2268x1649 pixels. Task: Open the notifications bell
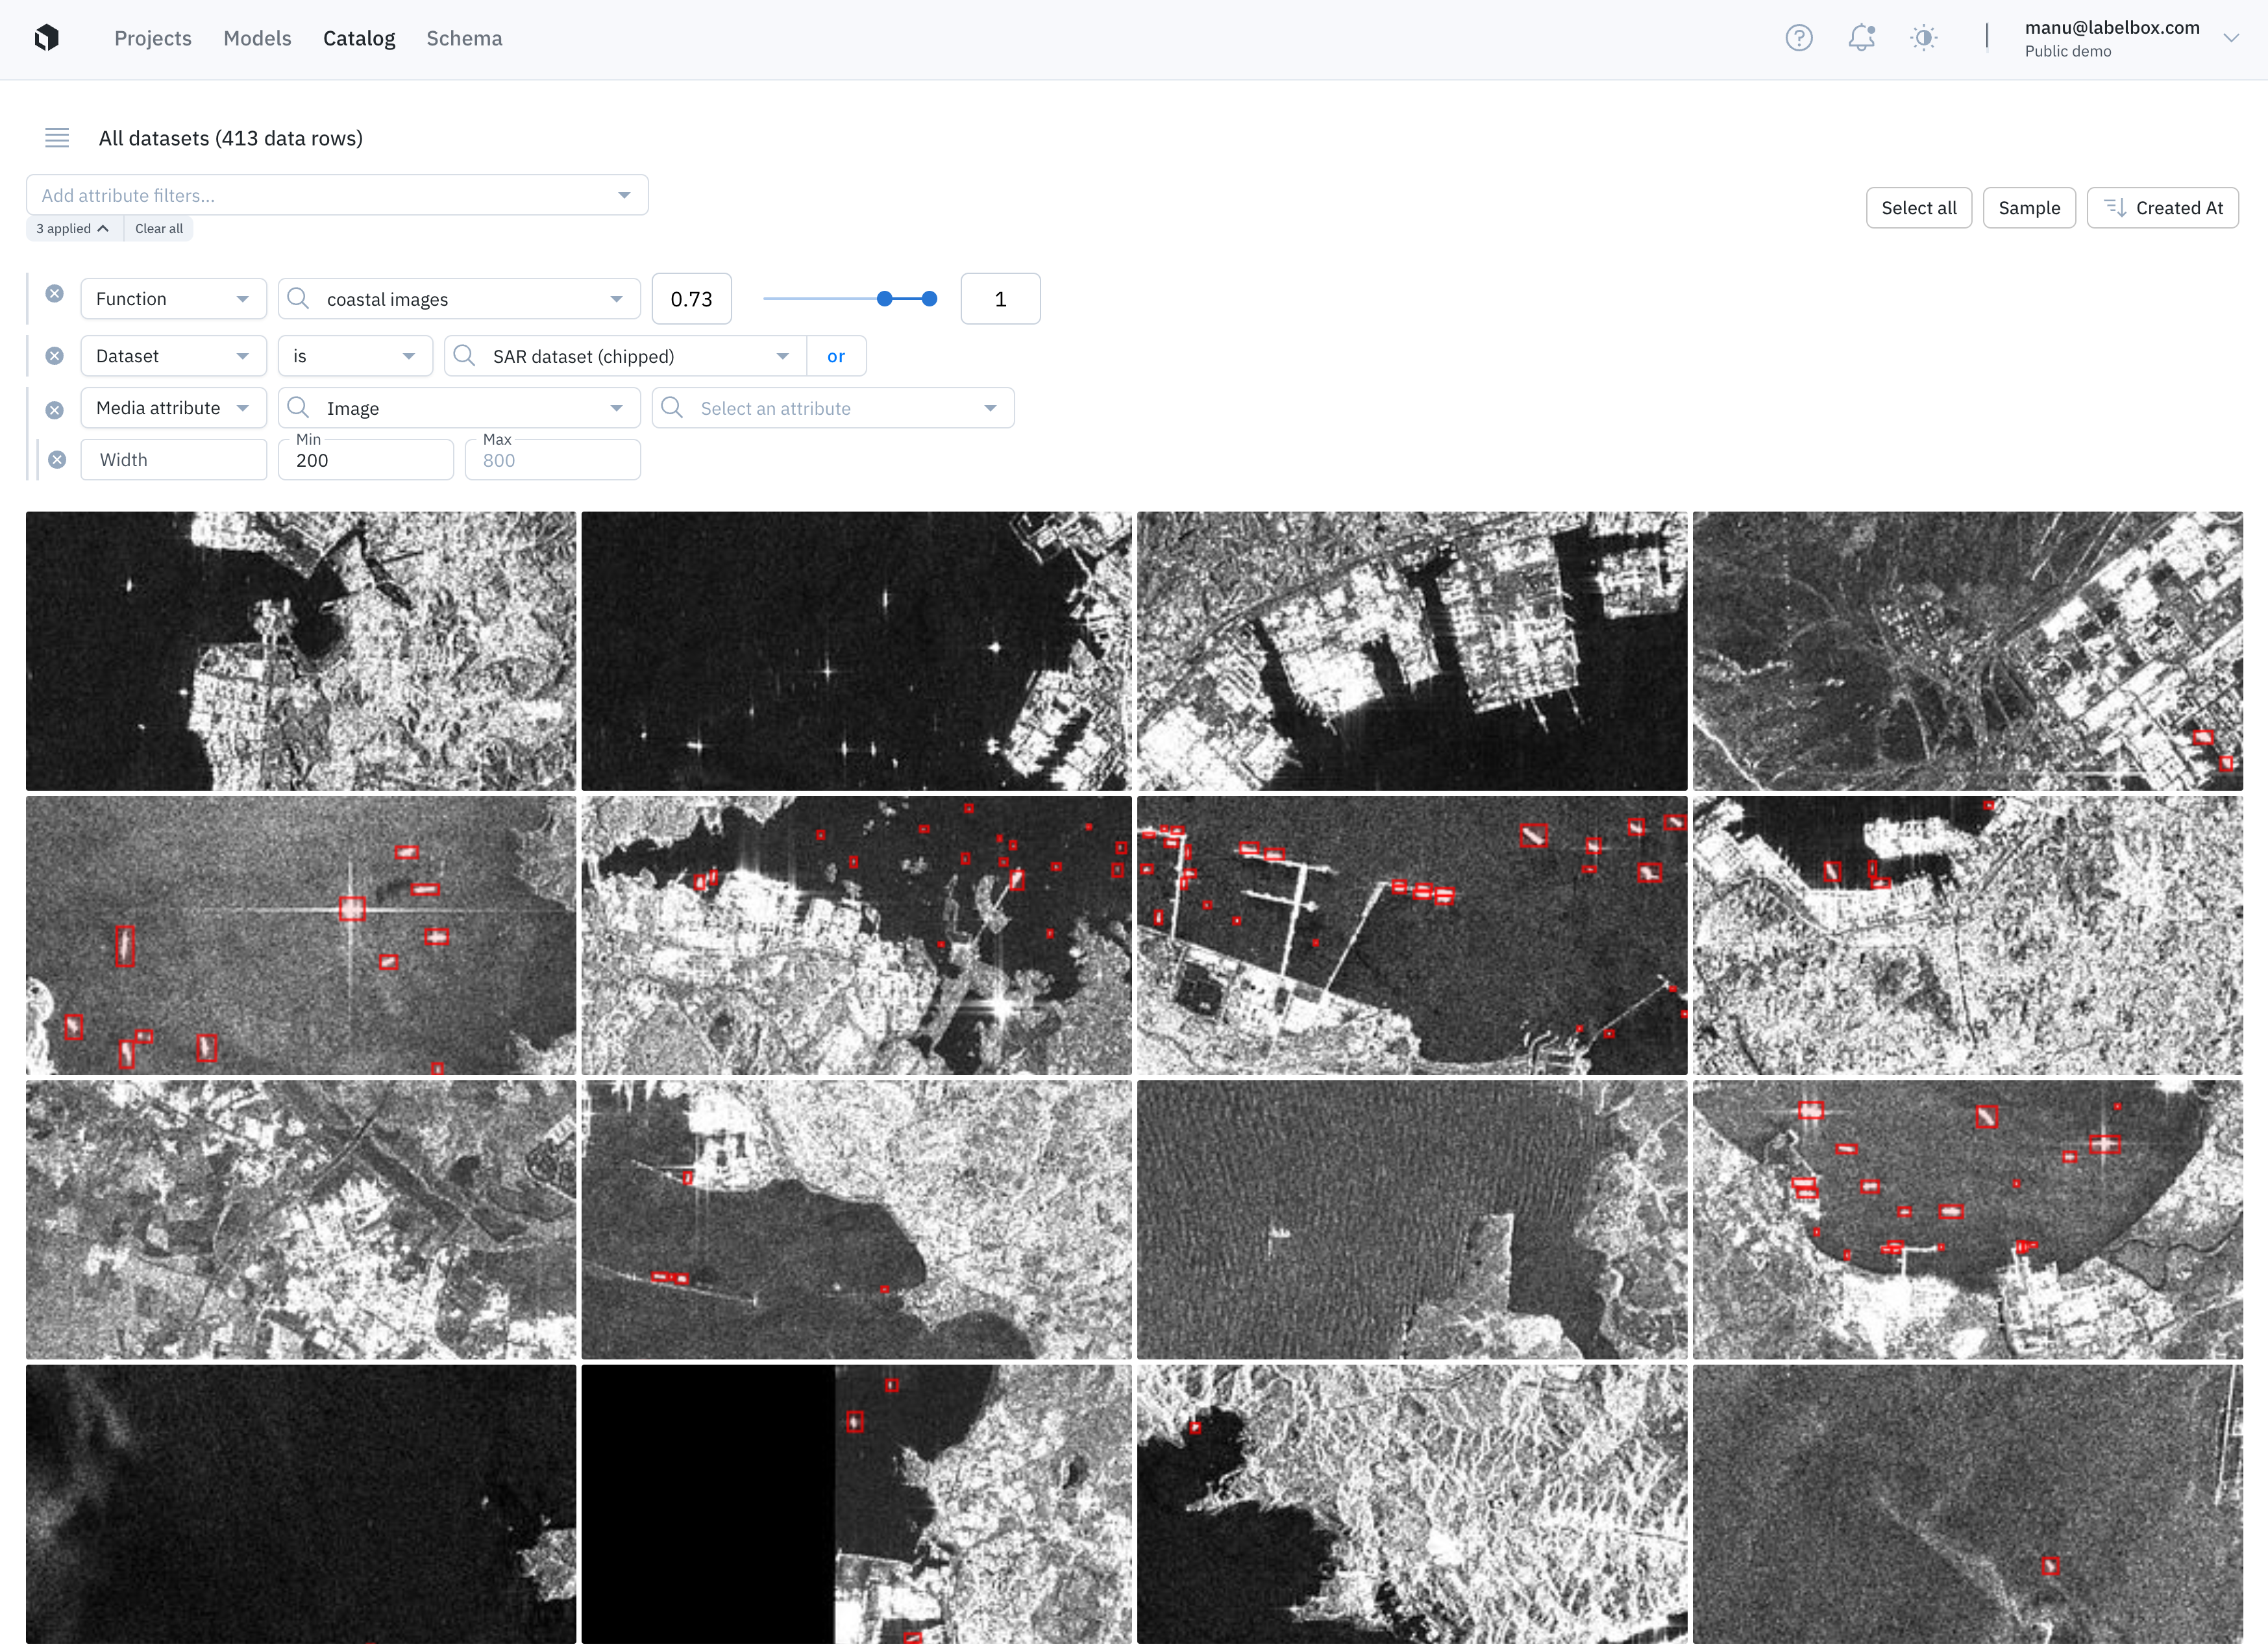[x=1860, y=38]
